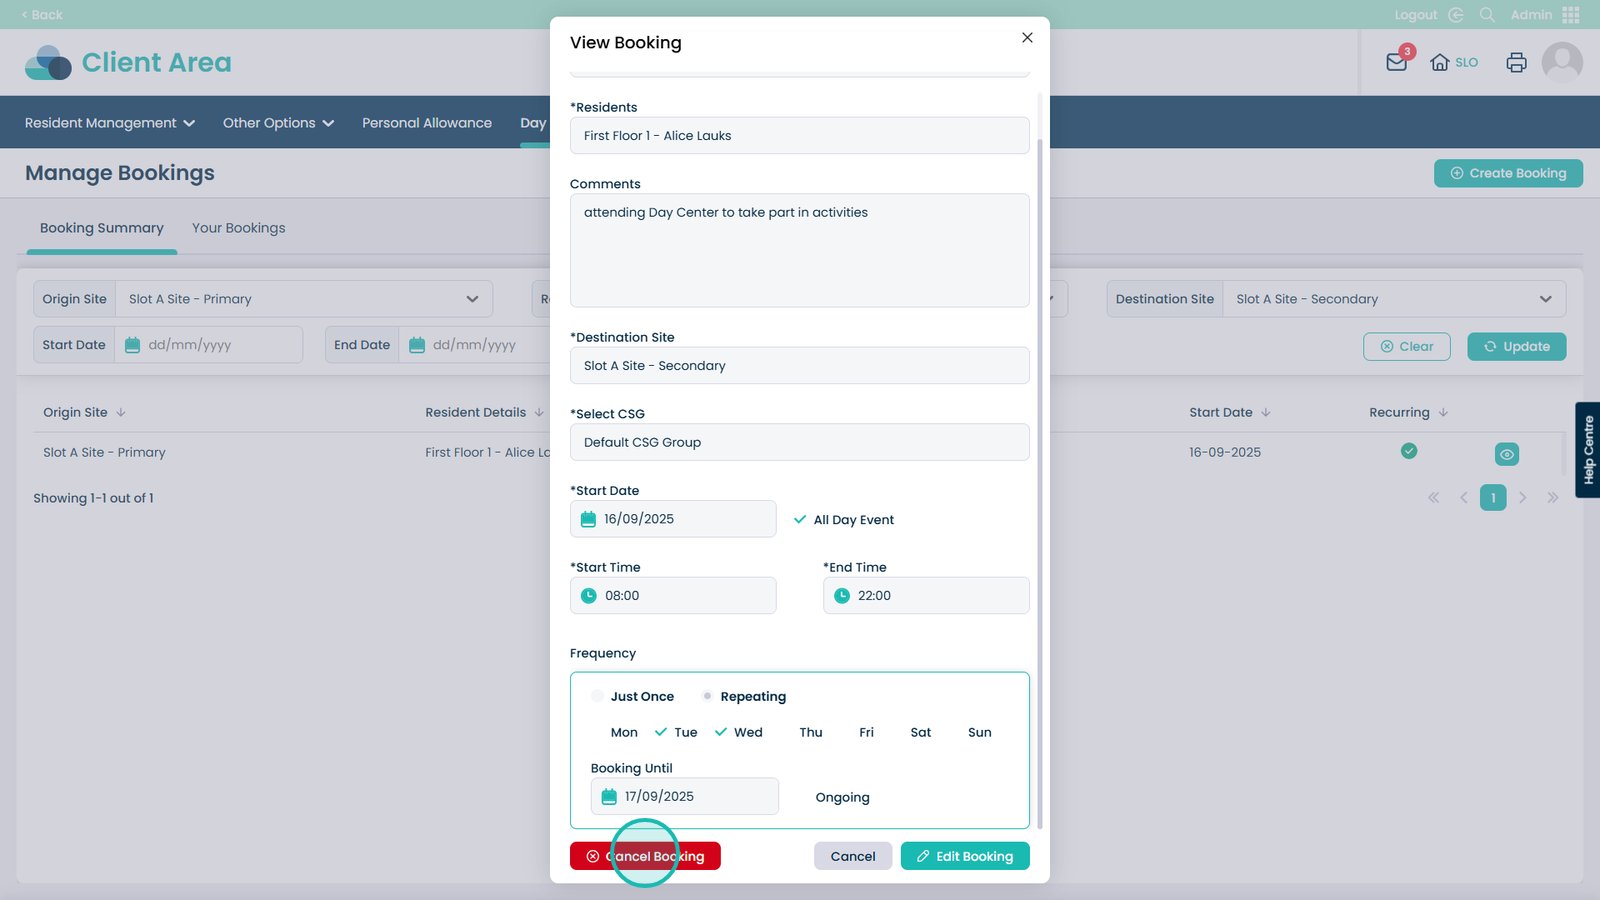Click the Edit Booking button

(965, 856)
